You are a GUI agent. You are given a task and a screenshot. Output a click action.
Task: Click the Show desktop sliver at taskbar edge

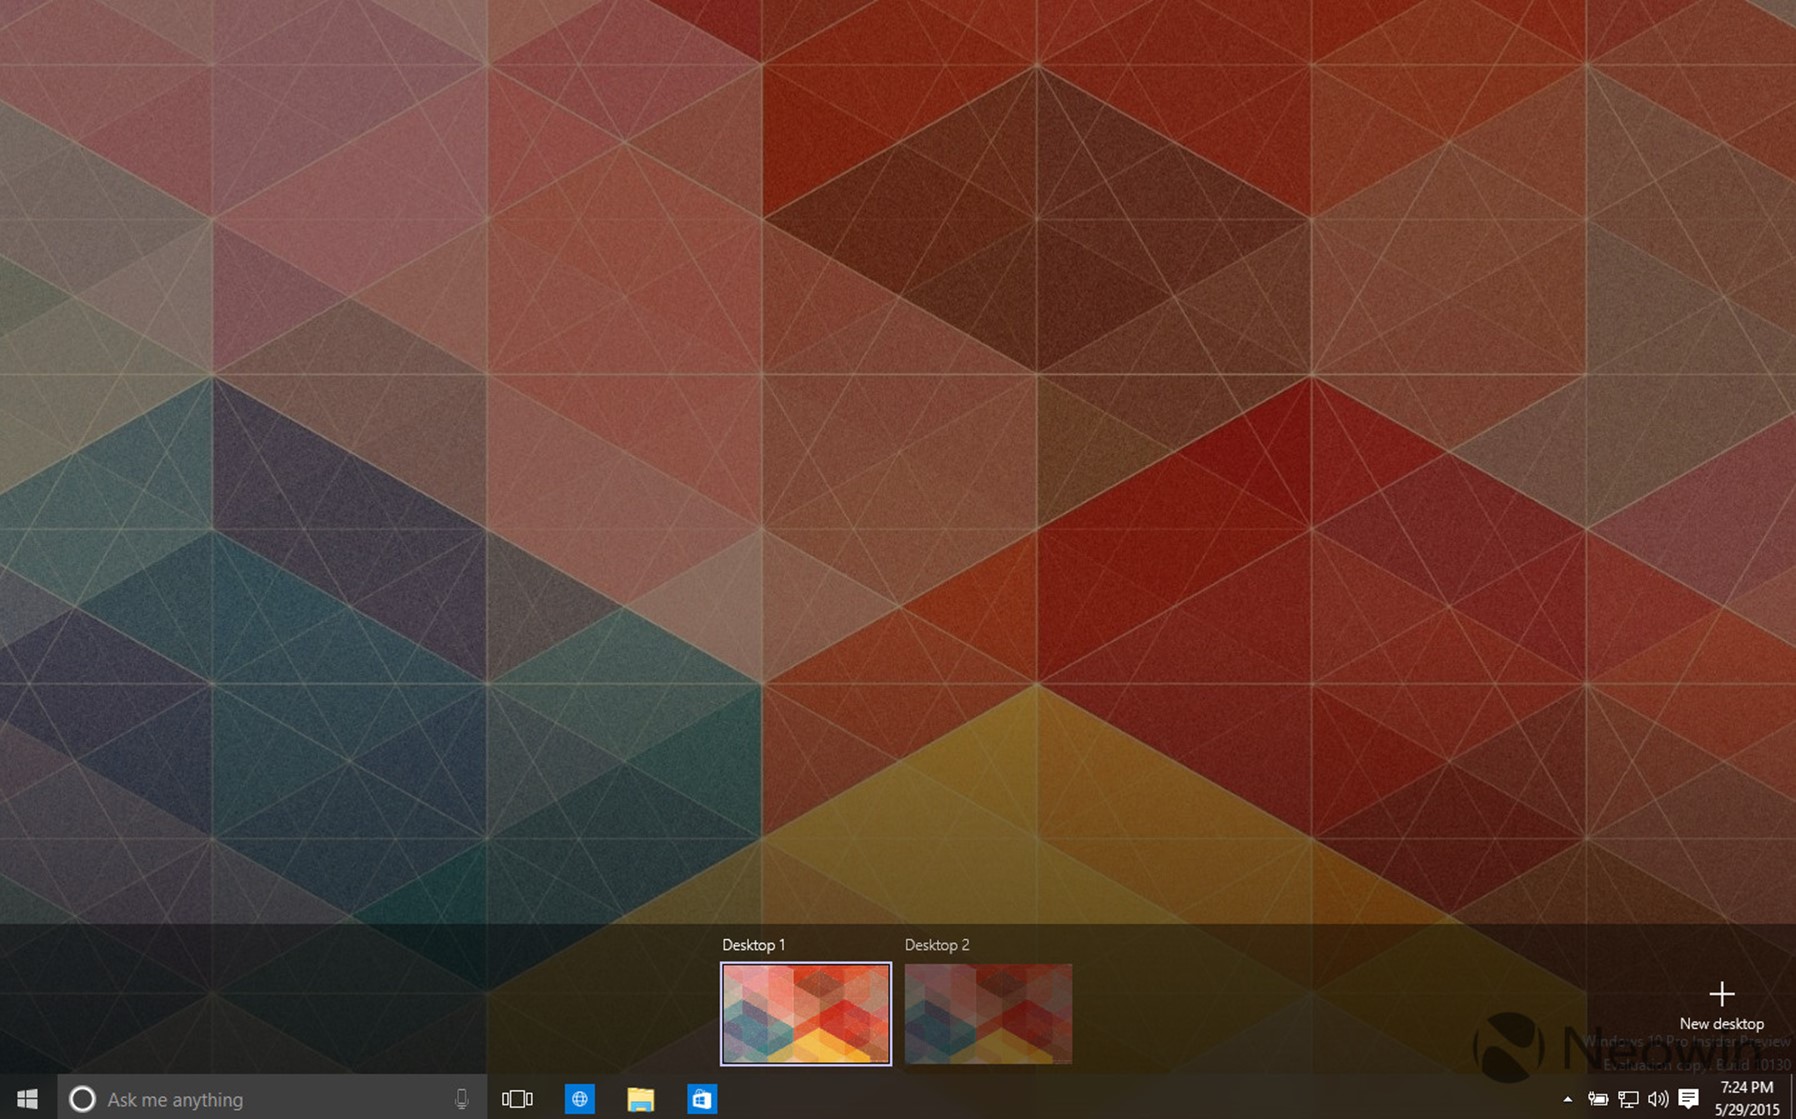pos(1792,1099)
